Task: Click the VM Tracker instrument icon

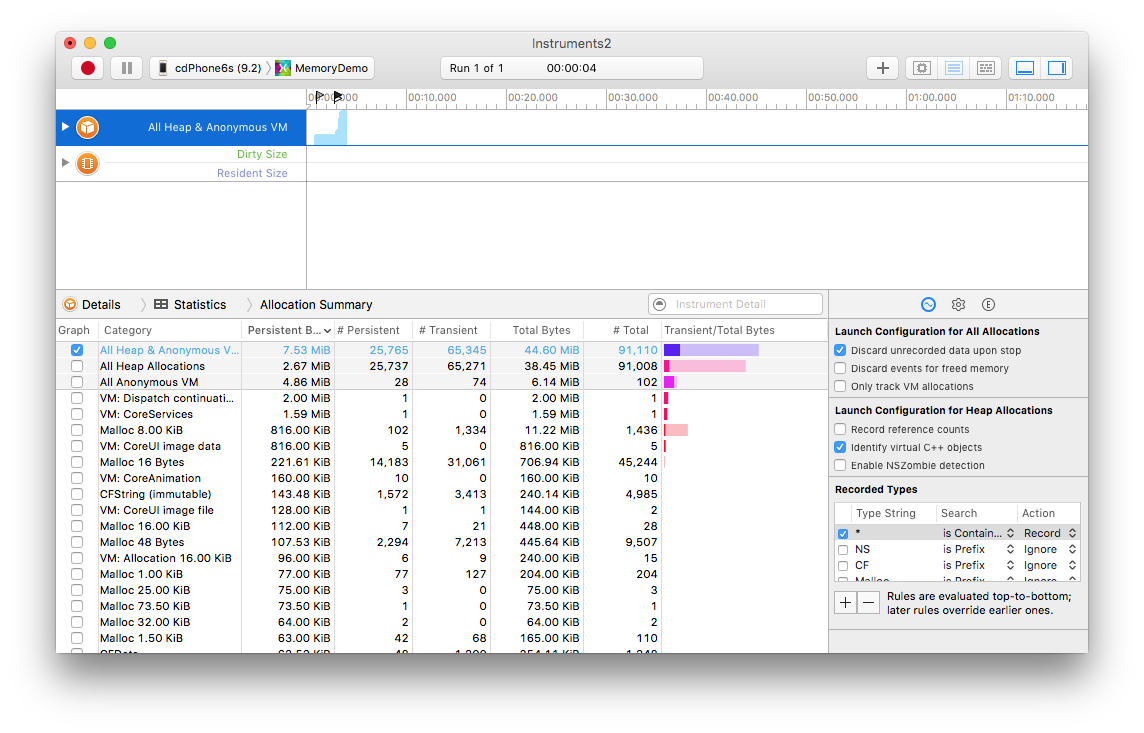Action: pyautogui.click(x=88, y=162)
